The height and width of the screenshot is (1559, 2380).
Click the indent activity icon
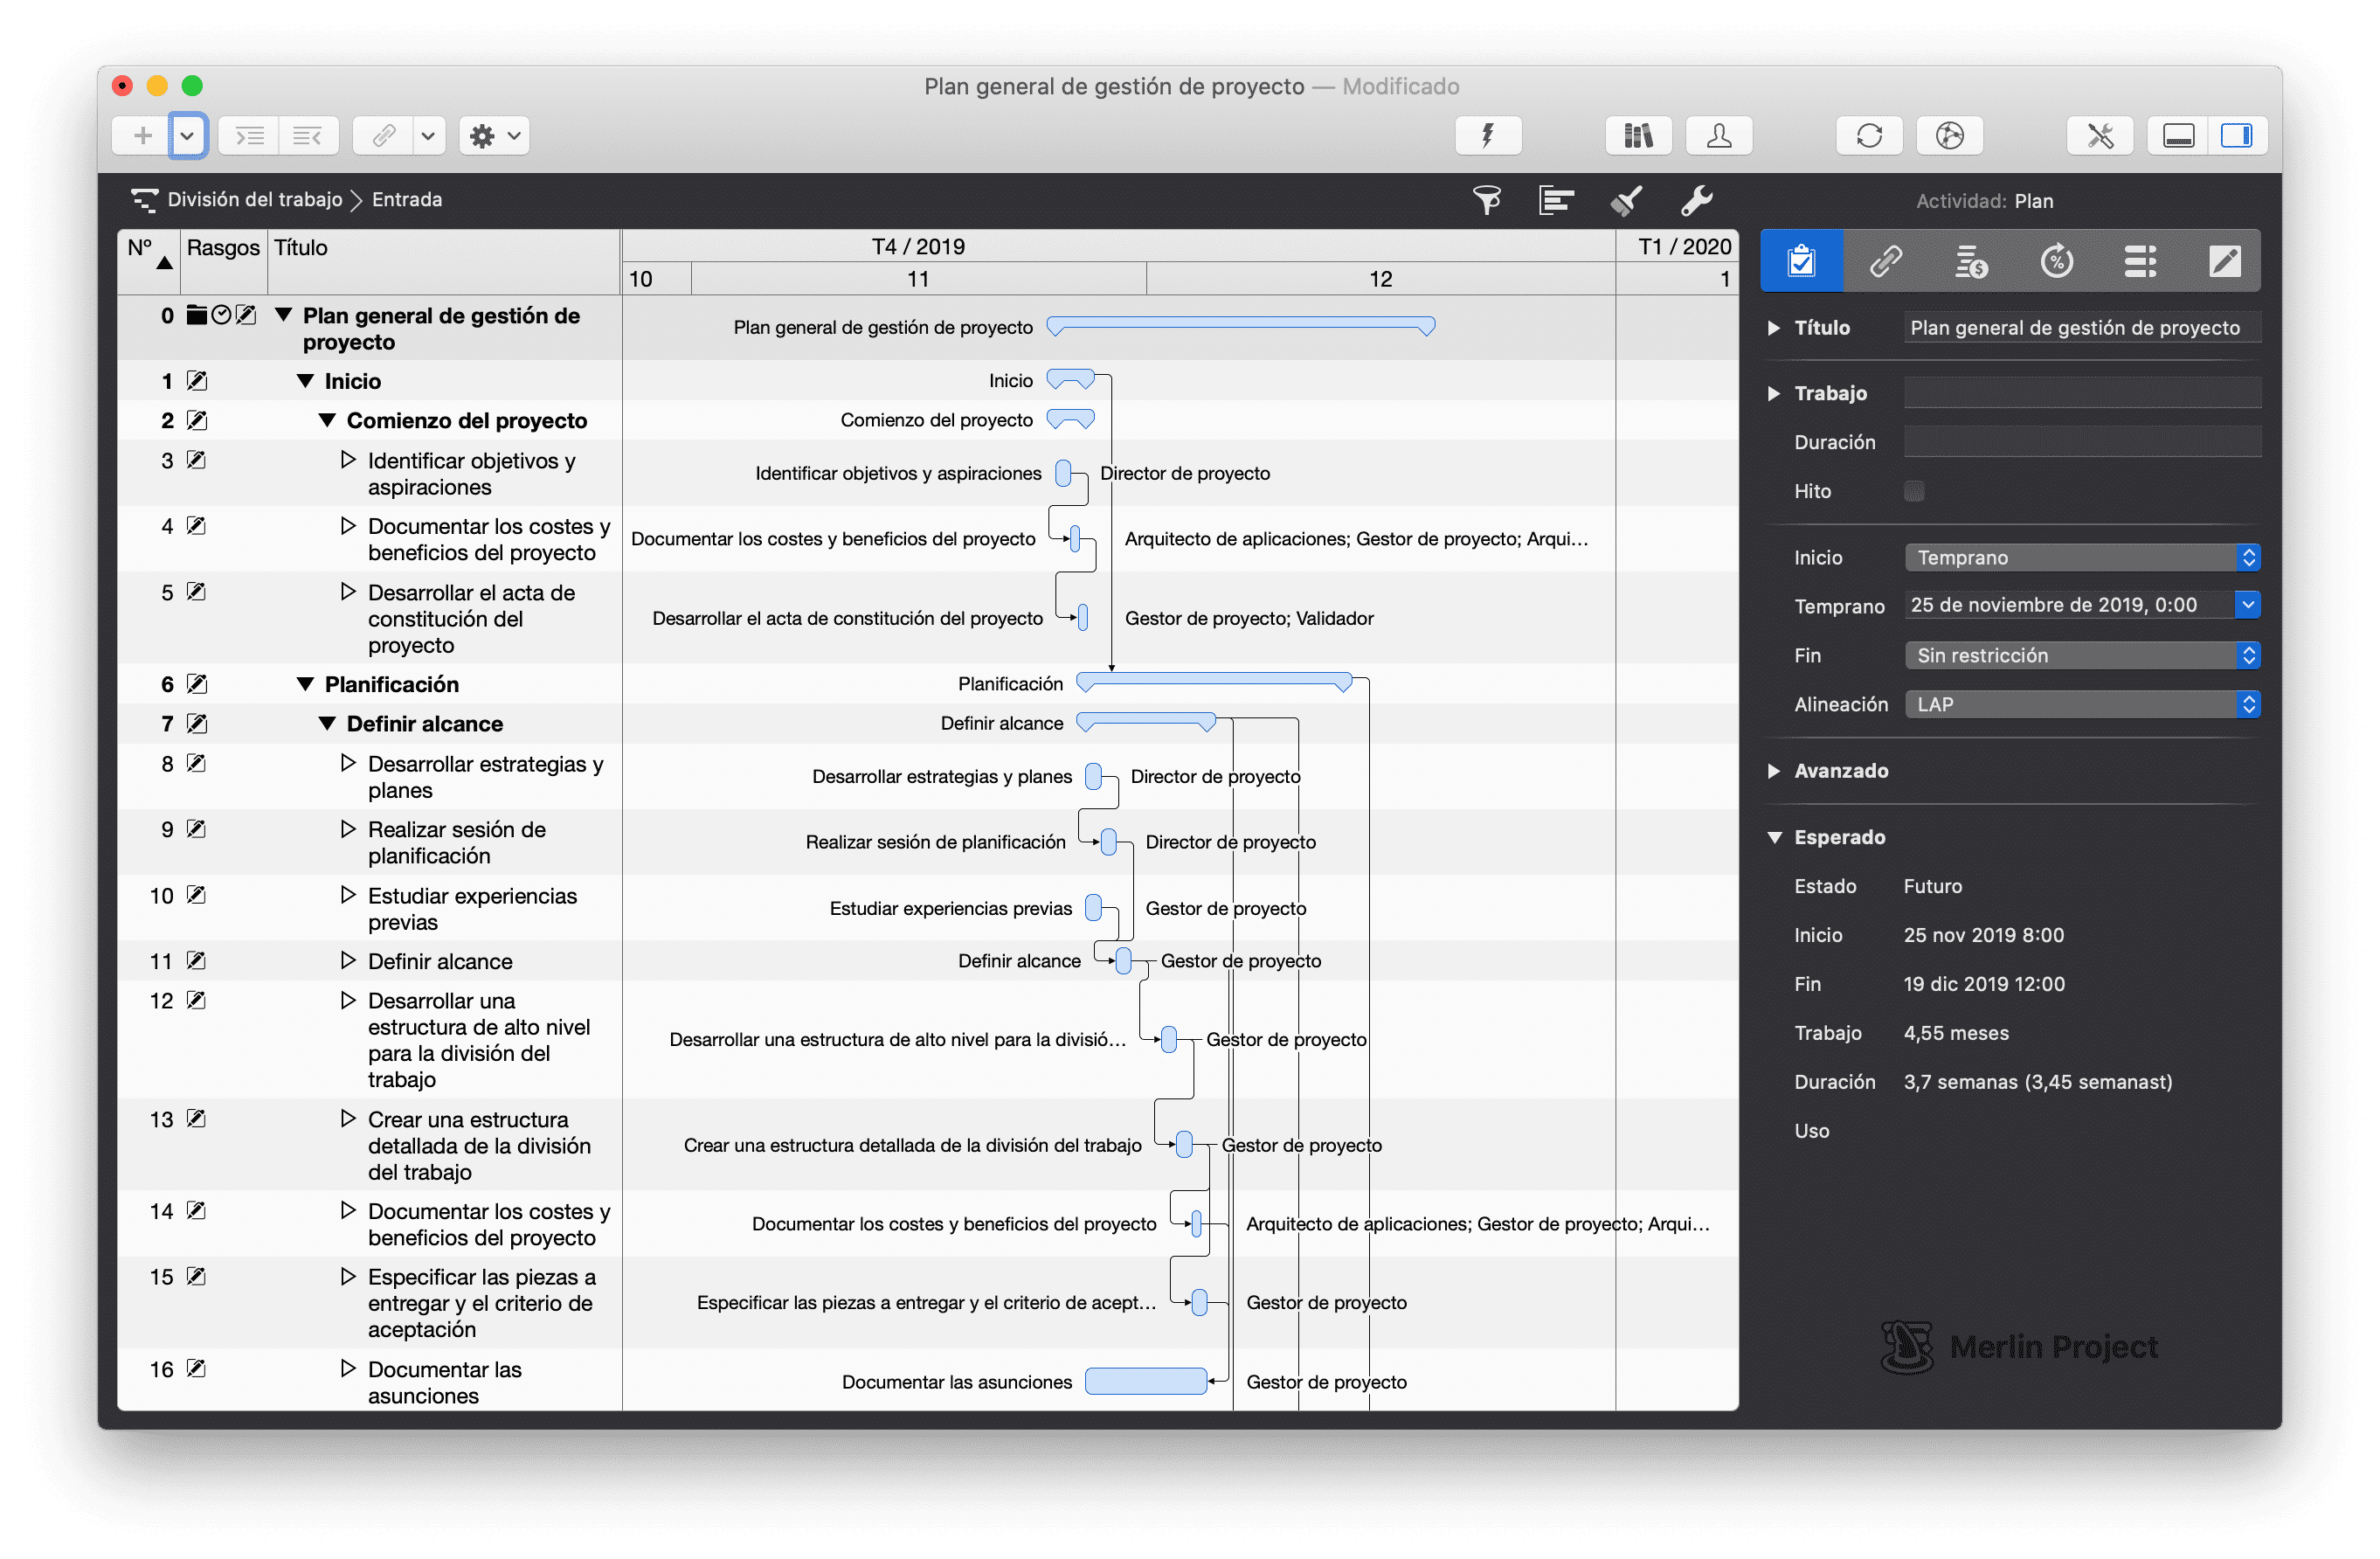(x=249, y=135)
